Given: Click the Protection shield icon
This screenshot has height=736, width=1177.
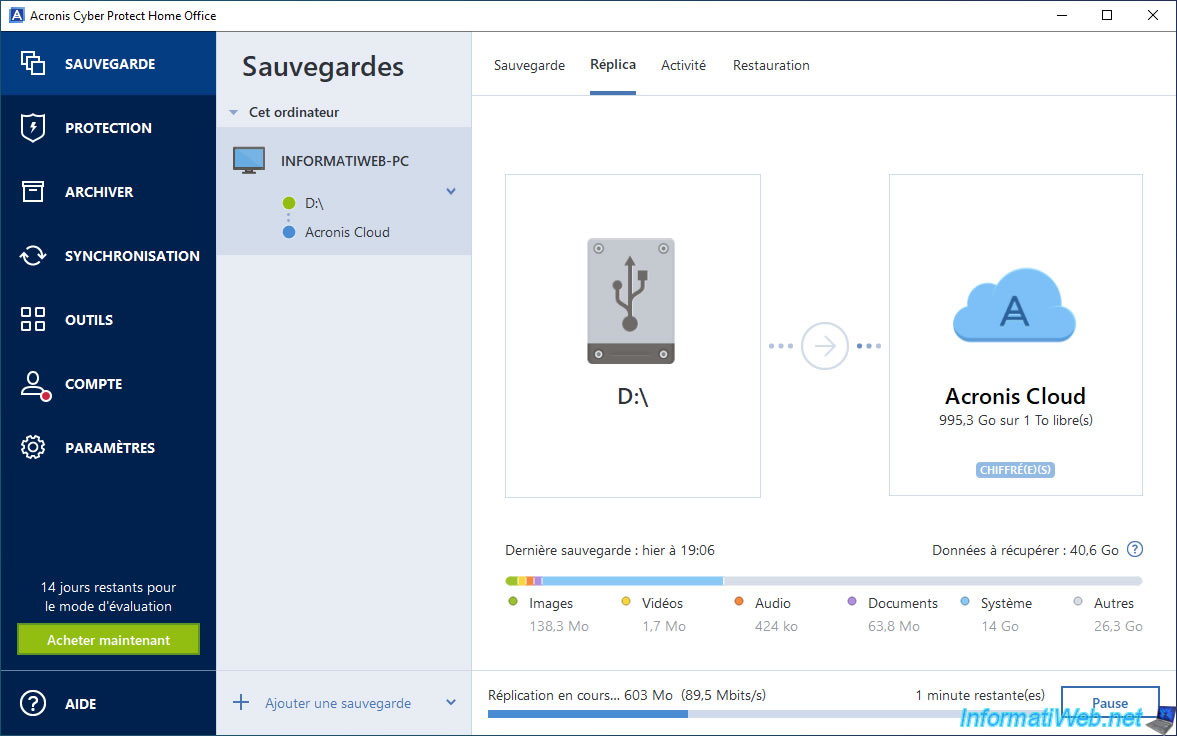Looking at the screenshot, I should point(33,128).
